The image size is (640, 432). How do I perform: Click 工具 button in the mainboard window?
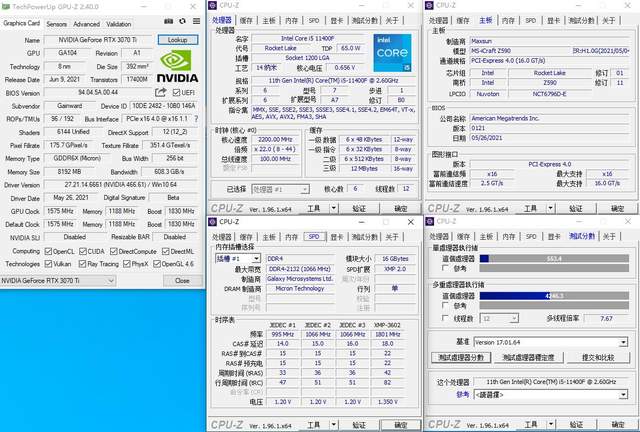click(530, 208)
